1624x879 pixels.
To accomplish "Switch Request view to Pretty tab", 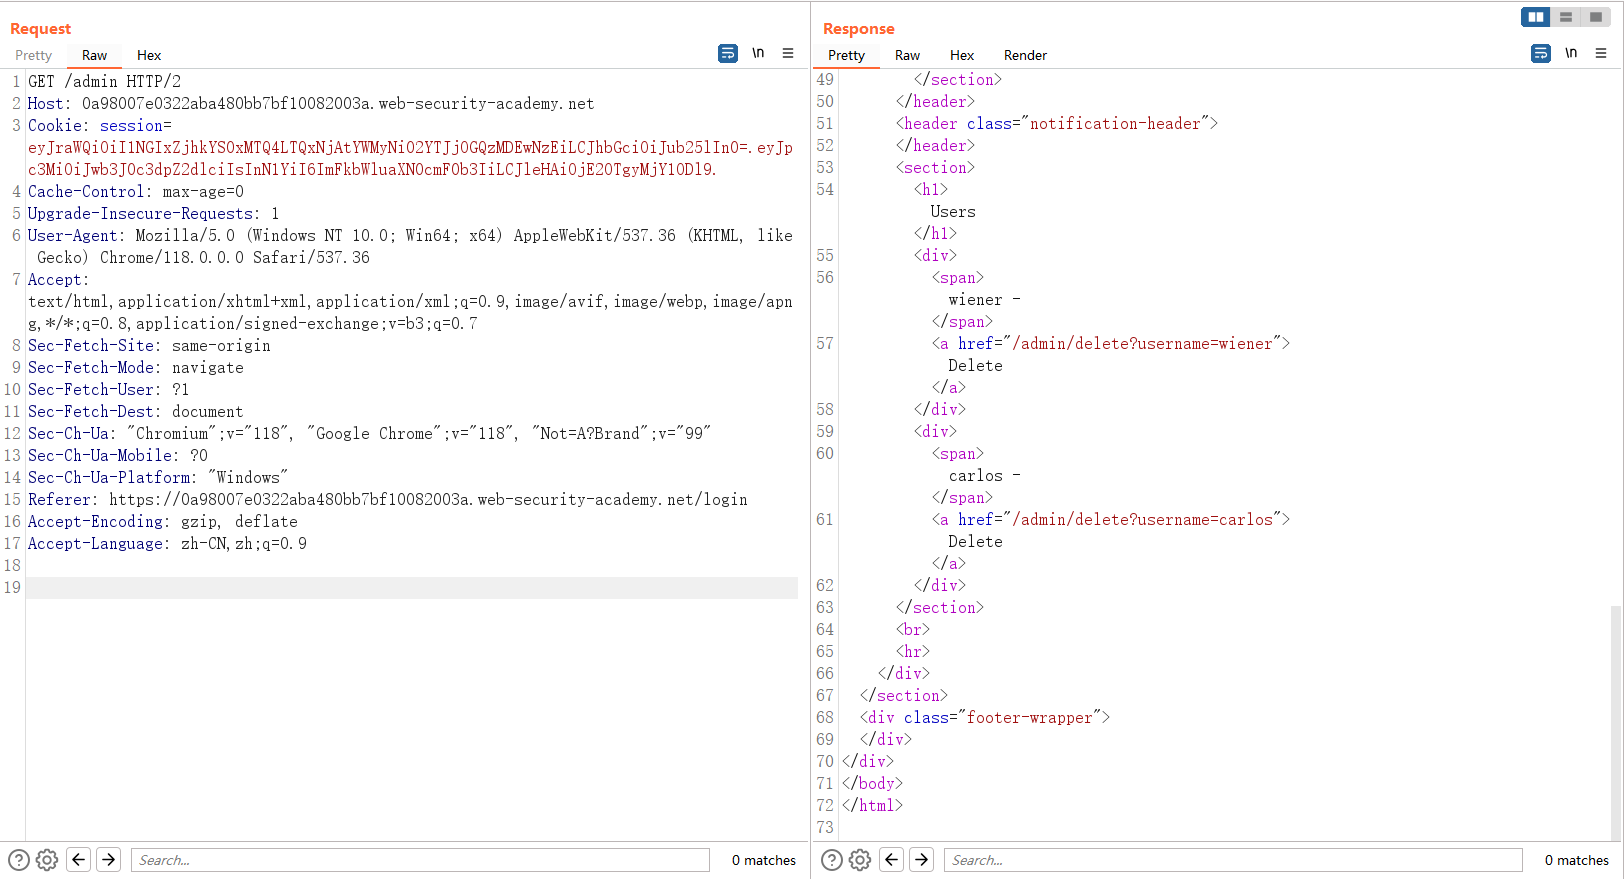I will pos(33,55).
